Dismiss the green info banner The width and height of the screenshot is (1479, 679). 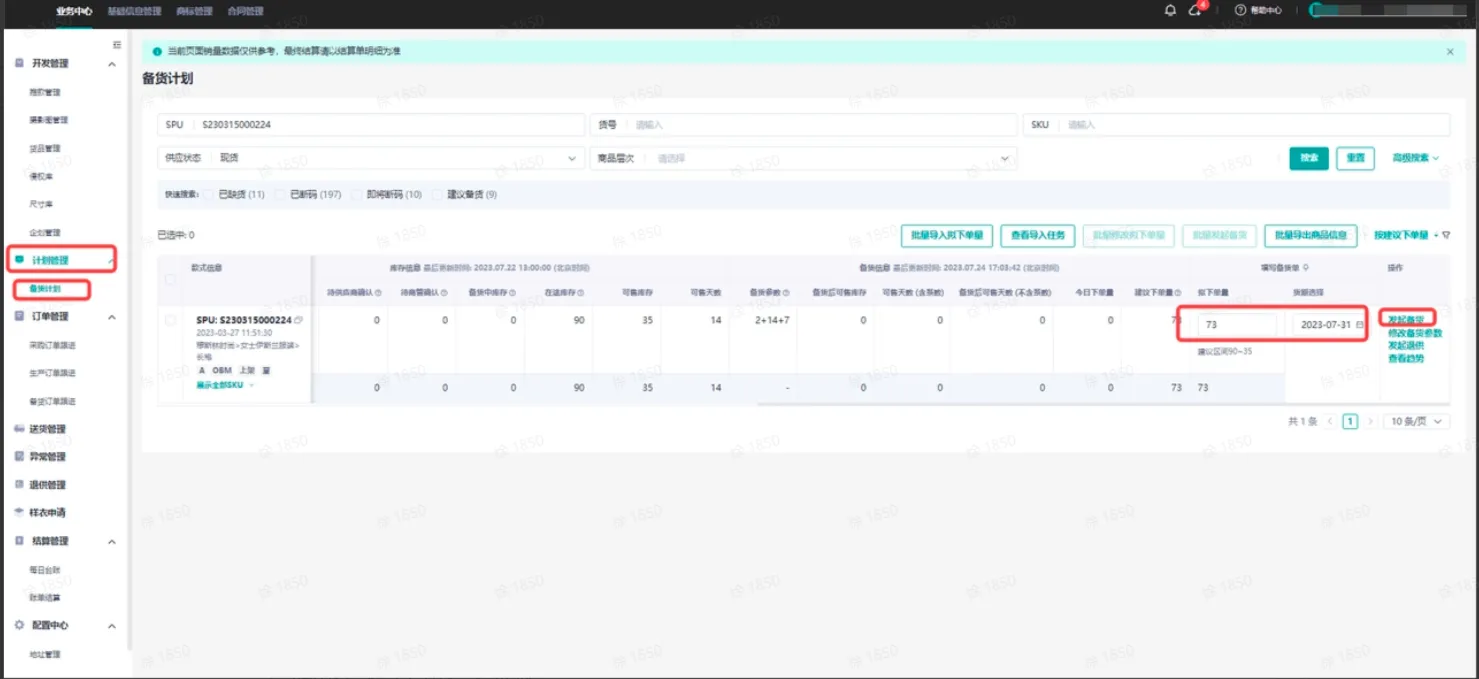point(1450,51)
